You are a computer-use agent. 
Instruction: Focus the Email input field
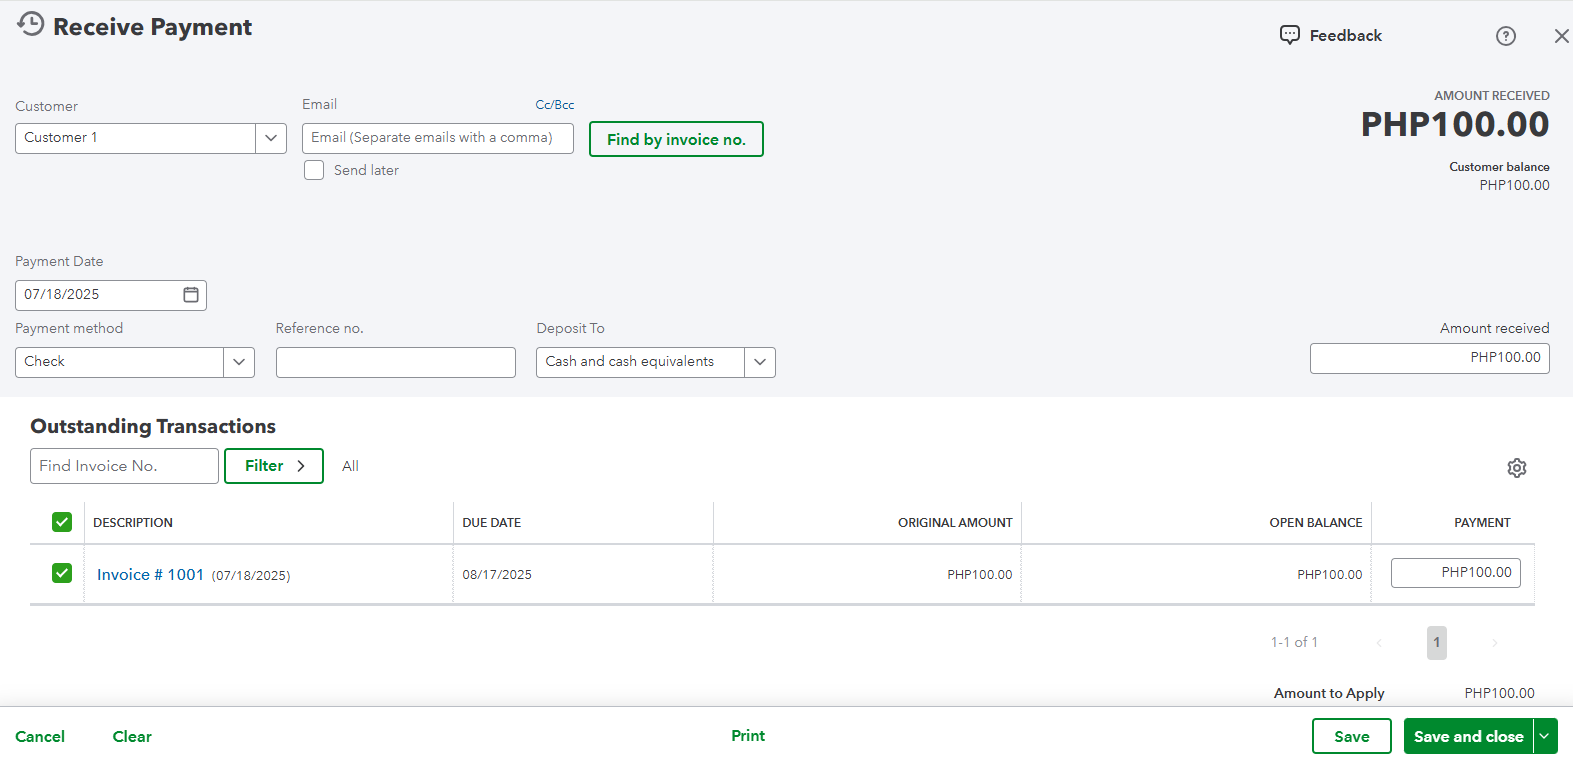[x=438, y=138]
